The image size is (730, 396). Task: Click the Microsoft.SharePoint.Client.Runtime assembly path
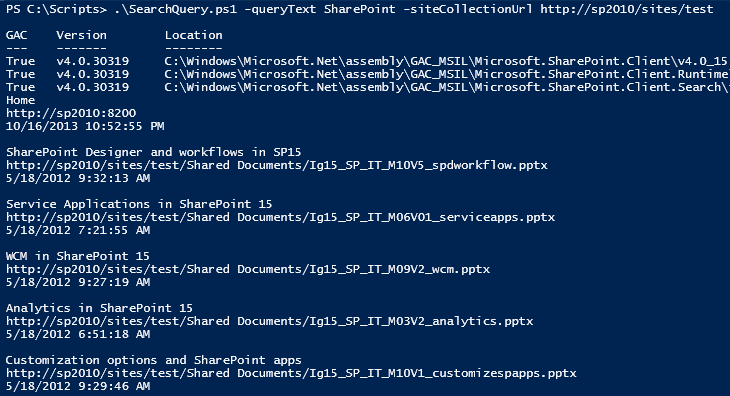[x=447, y=74]
